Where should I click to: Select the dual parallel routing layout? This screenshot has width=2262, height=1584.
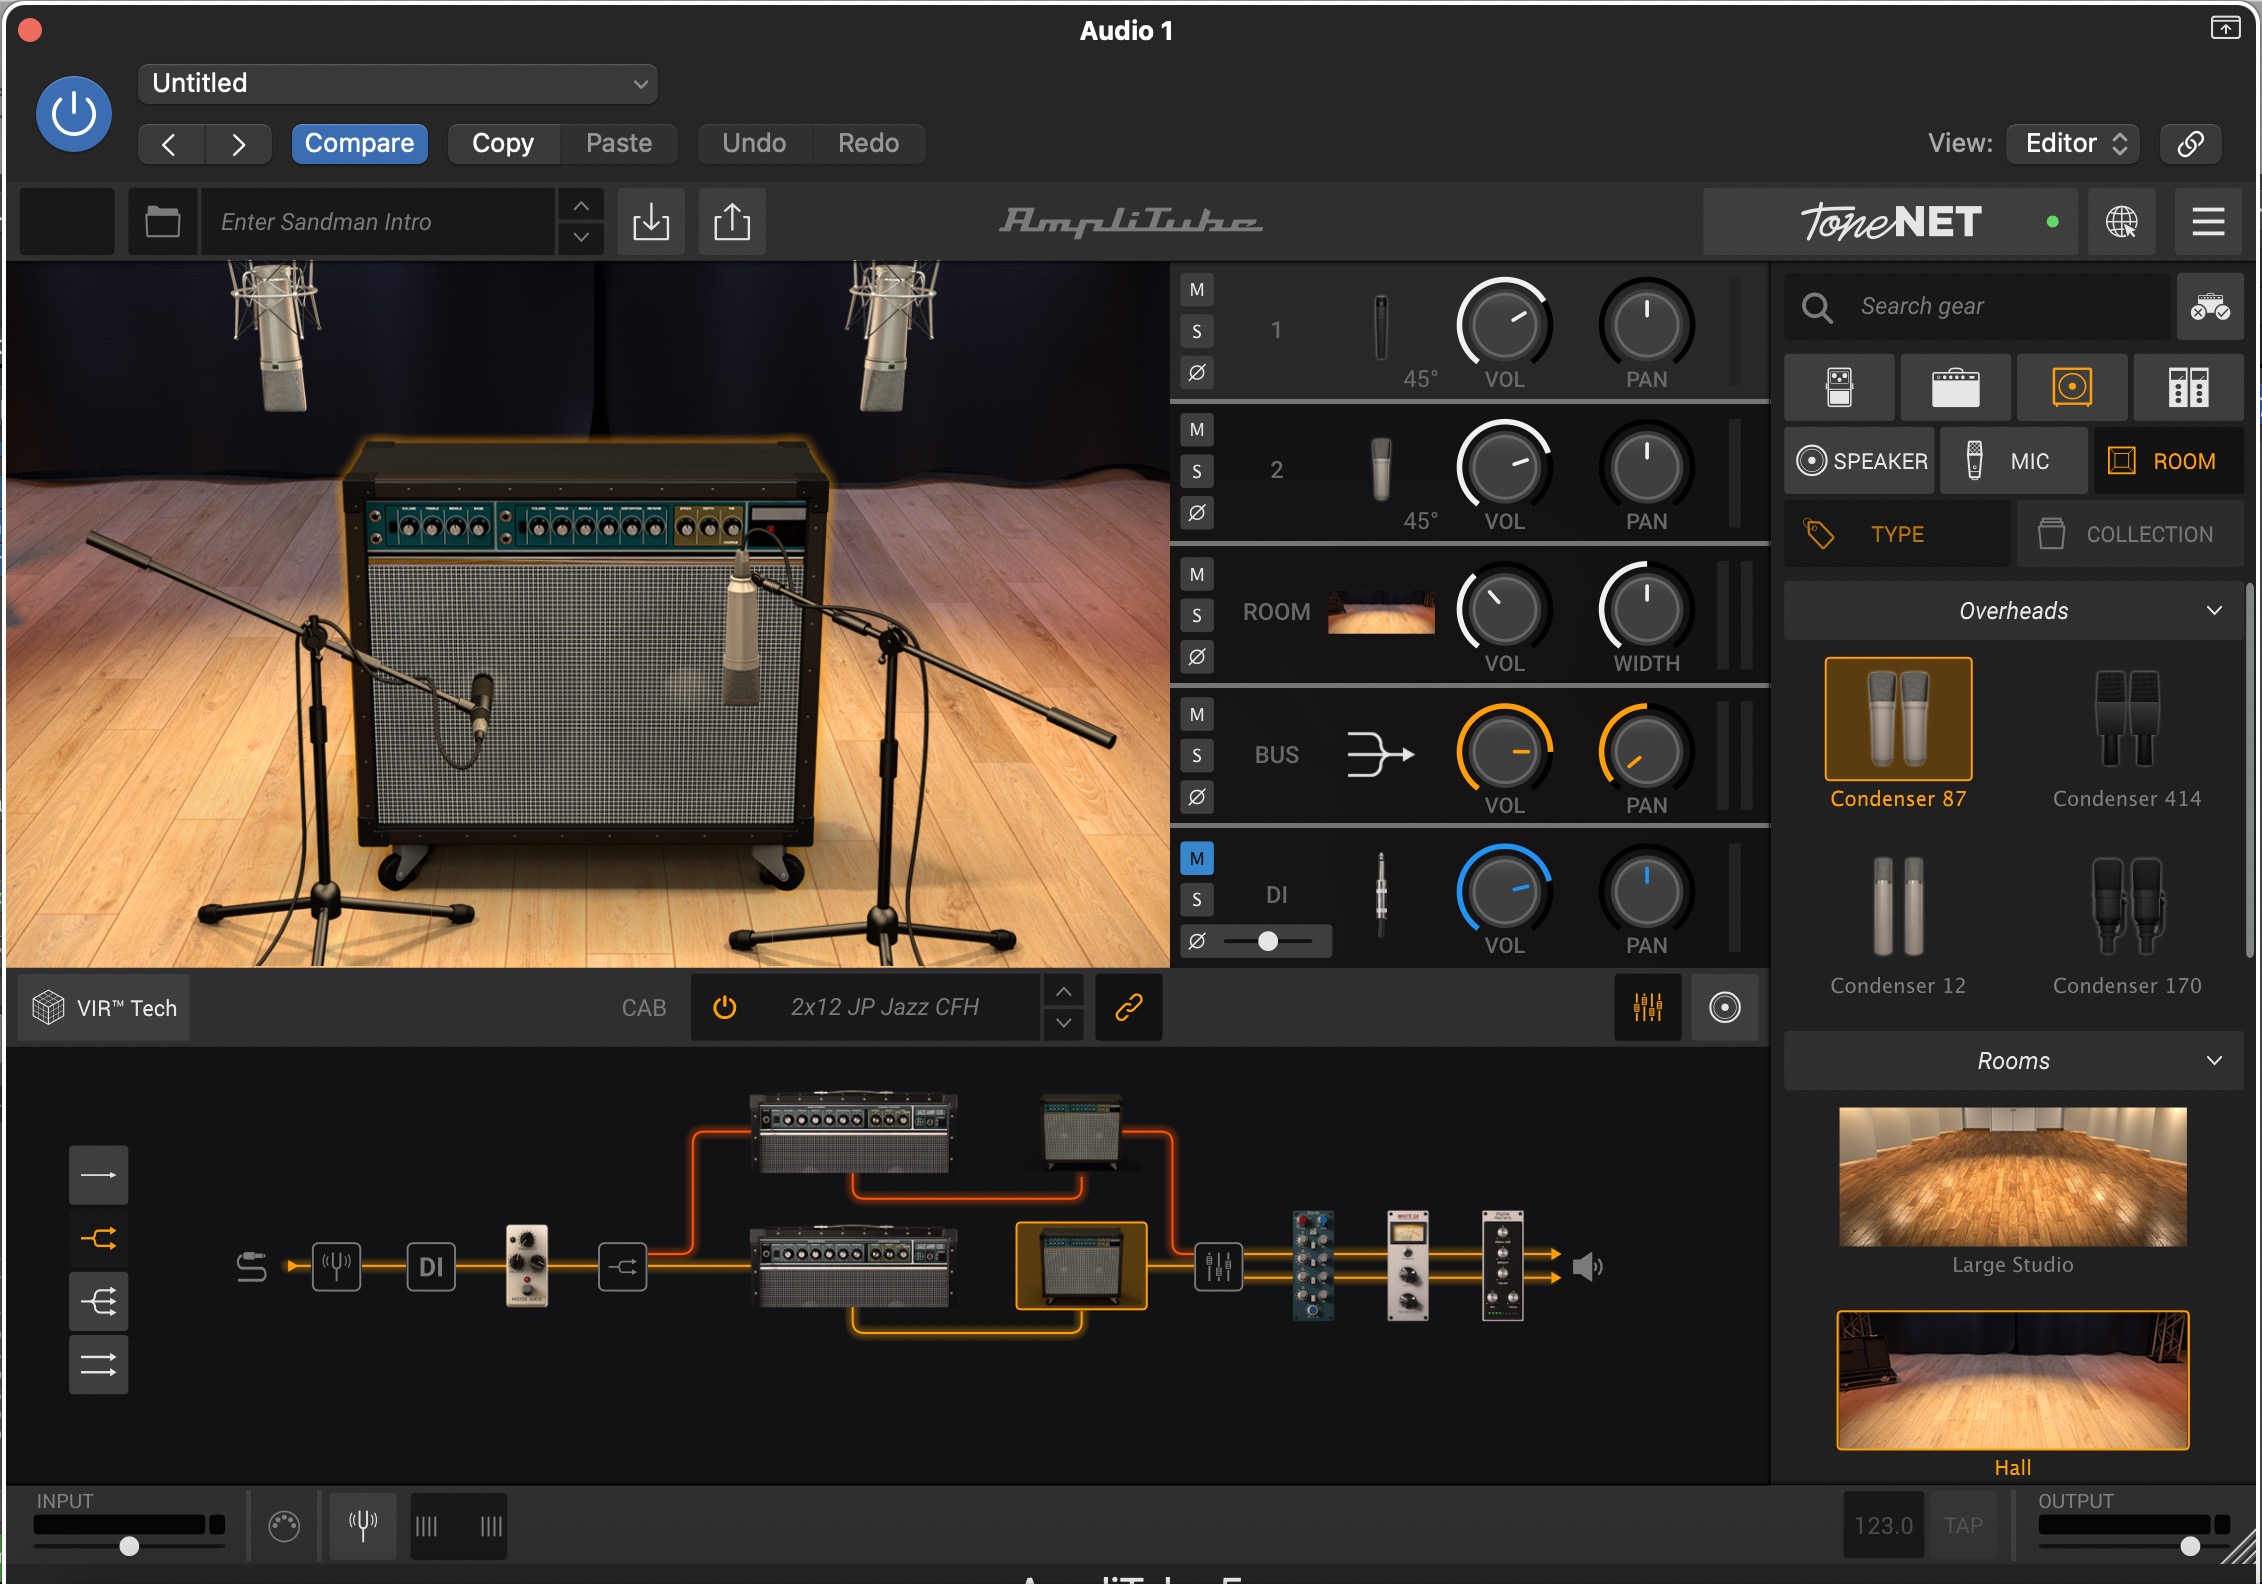(98, 1364)
